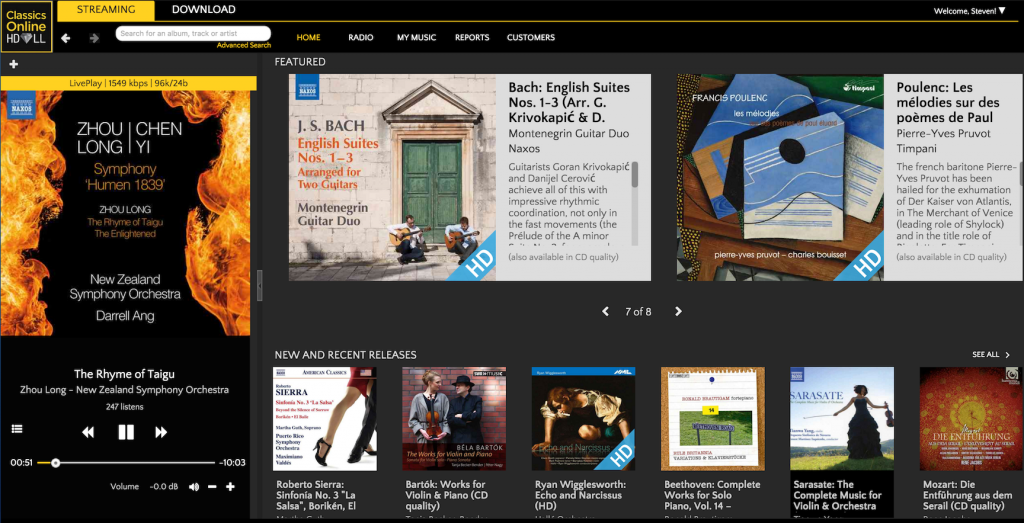Go back with the left arrow
This screenshot has height=523, width=1024.
tap(65, 38)
